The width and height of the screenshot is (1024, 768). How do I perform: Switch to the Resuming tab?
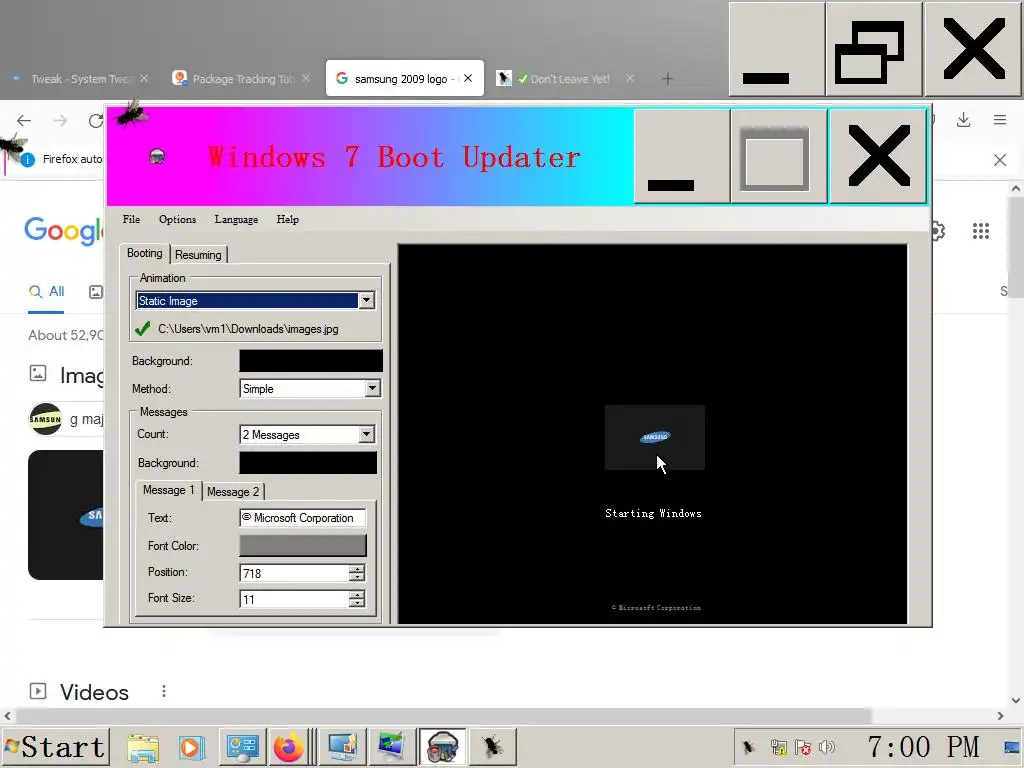(198, 255)
